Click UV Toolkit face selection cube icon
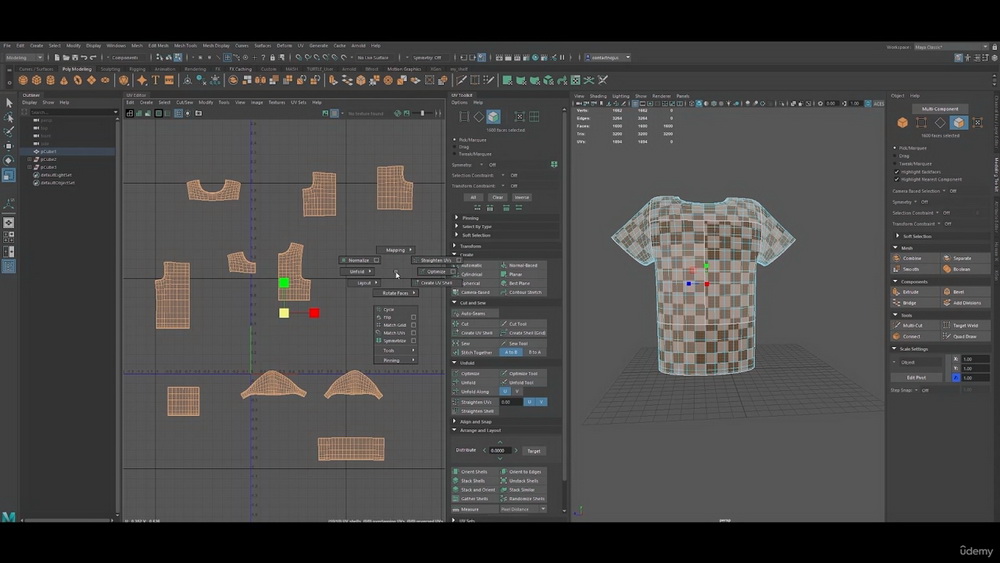Image resolution: width=1000 pixels, height=563 pixels. tap(493, 117)
